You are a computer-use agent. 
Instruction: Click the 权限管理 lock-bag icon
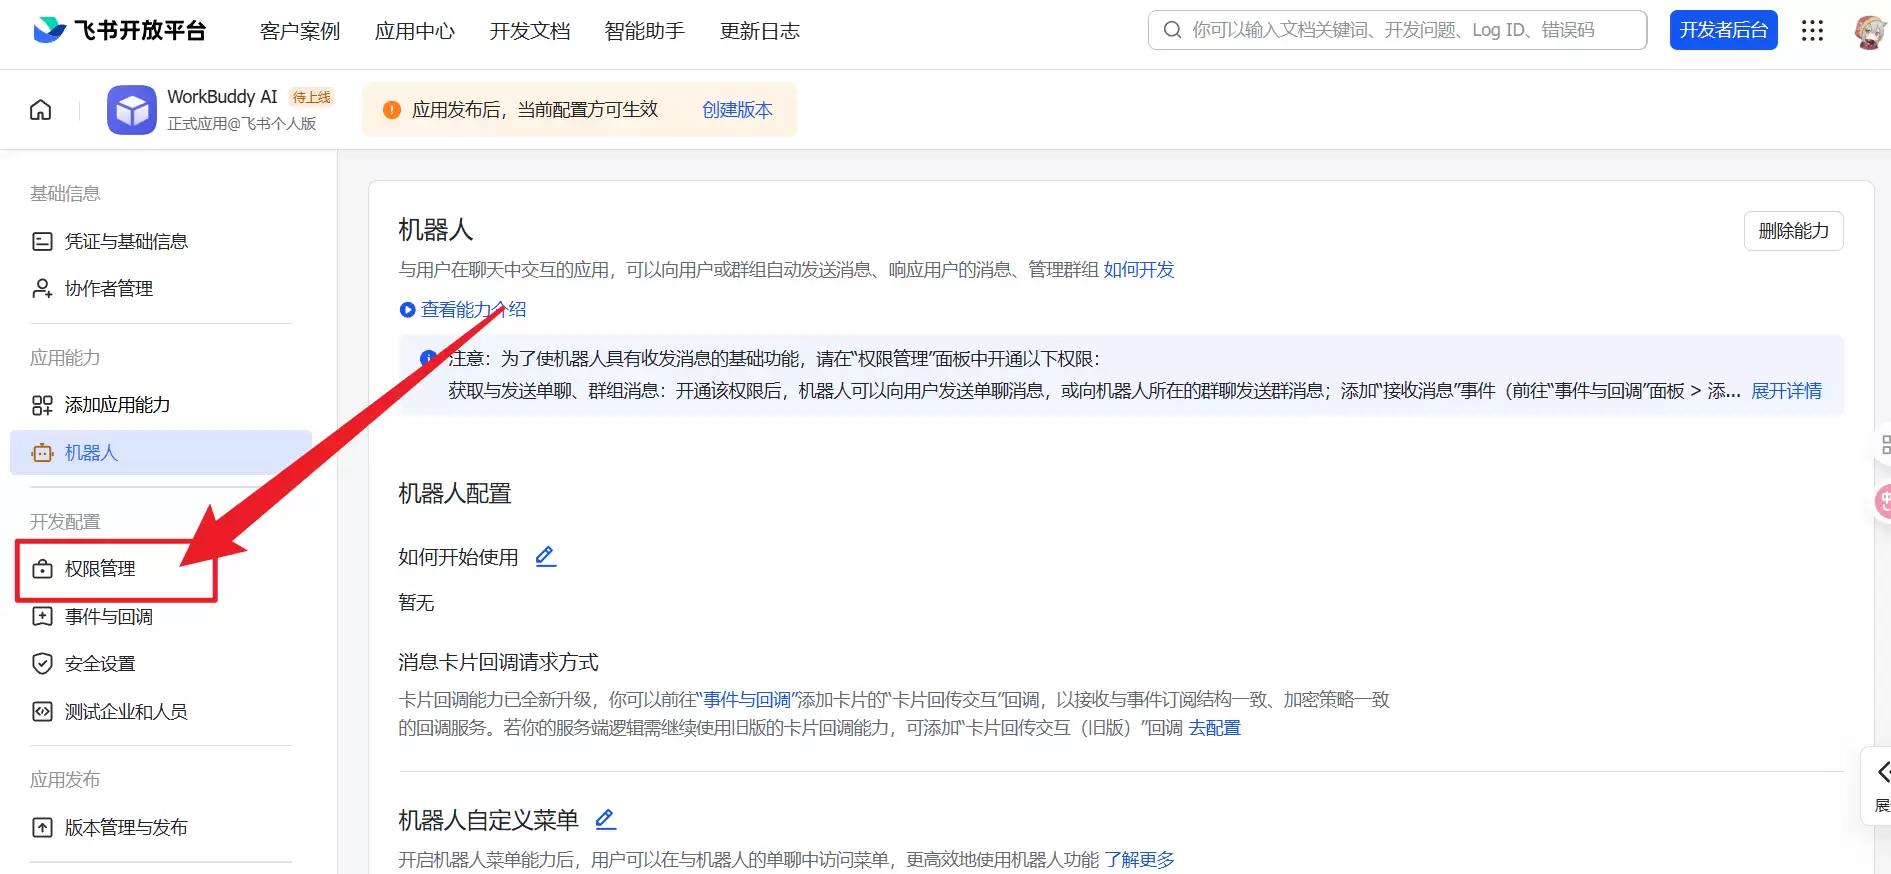(x=42, y=569)
